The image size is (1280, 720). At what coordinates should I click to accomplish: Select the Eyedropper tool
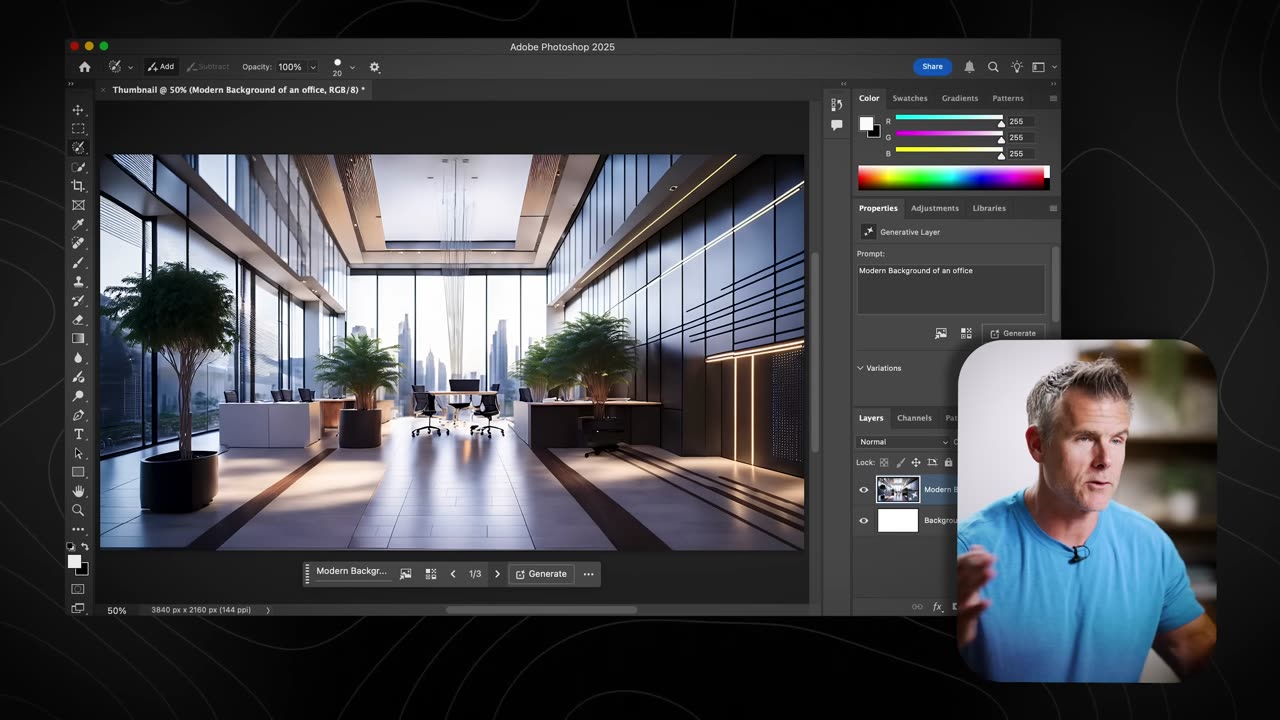[78, 224]
